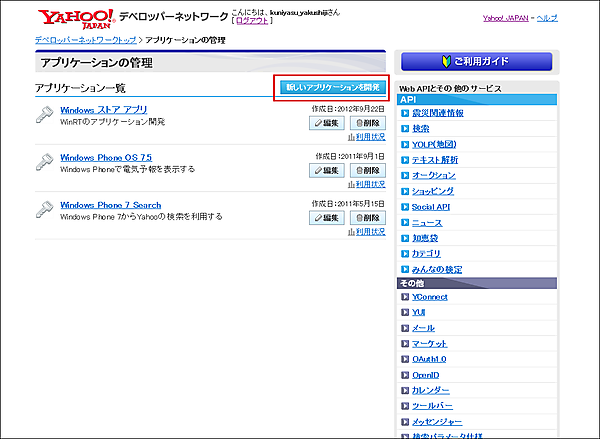Go to the Yahoo! JAPAN link in header

click(505, 18)
